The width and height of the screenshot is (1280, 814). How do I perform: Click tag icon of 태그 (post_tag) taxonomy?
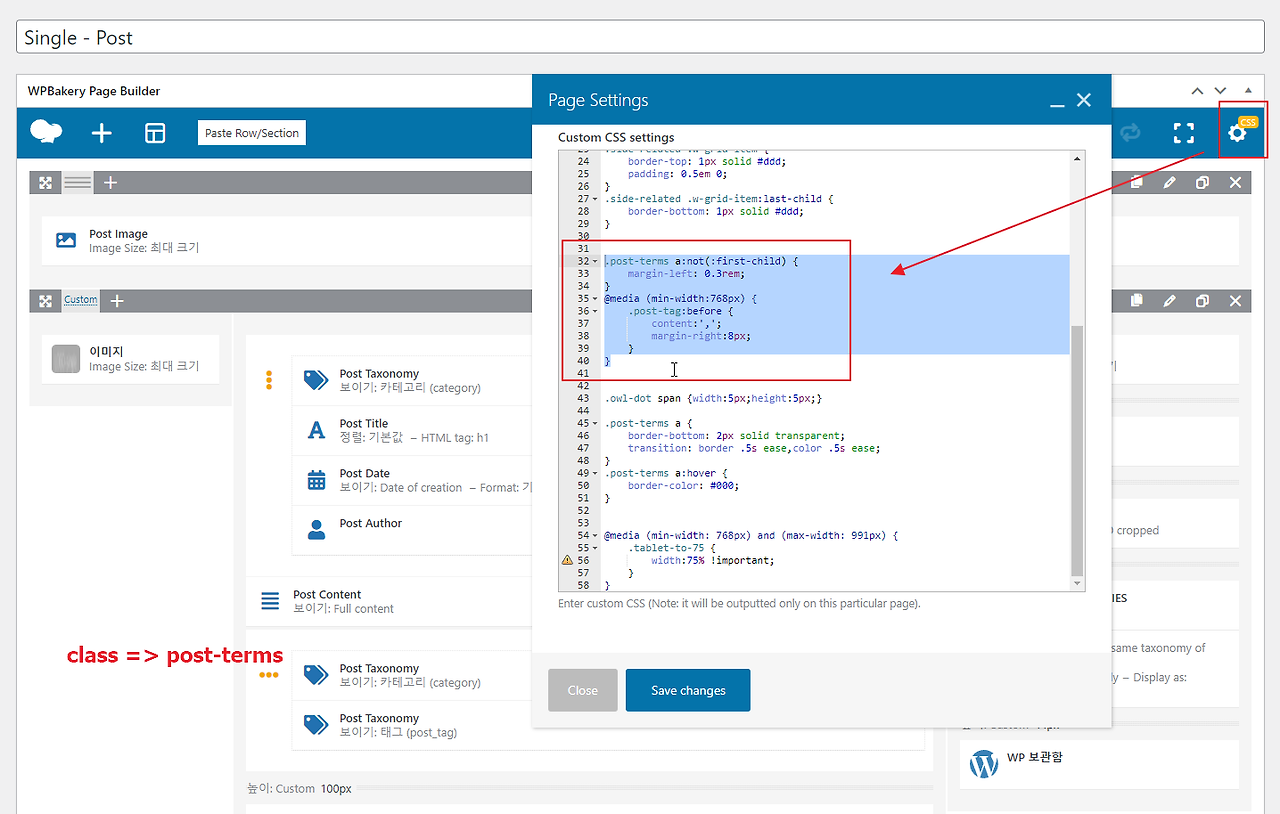(x=317, y=725)
